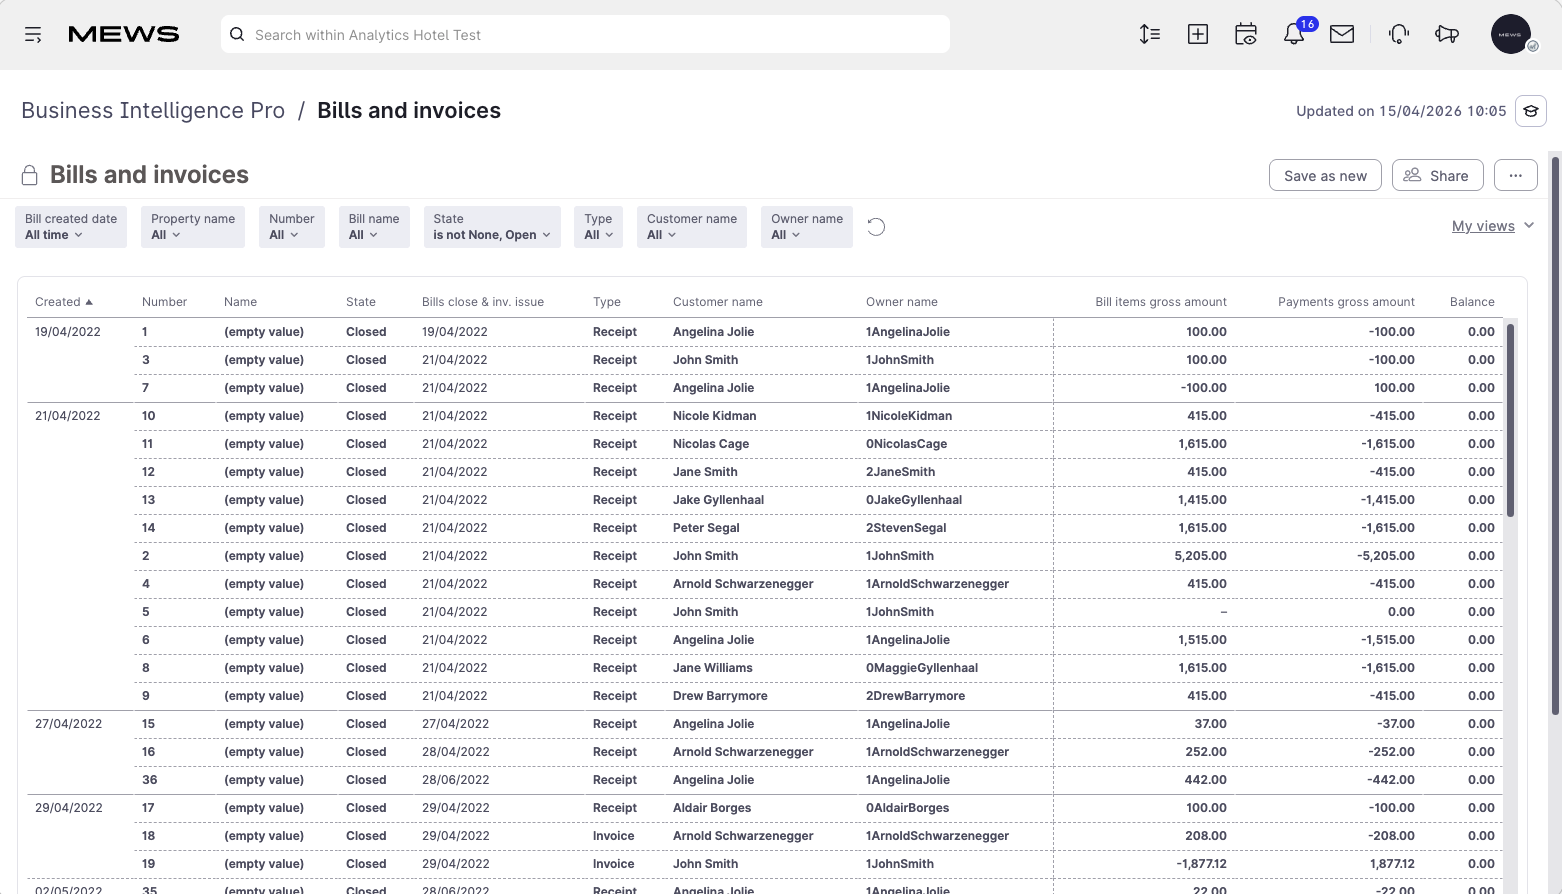Click the 5,205.00 gross amount cell
Screen dimensions: 1562x894
click(x=1200, y=556)
